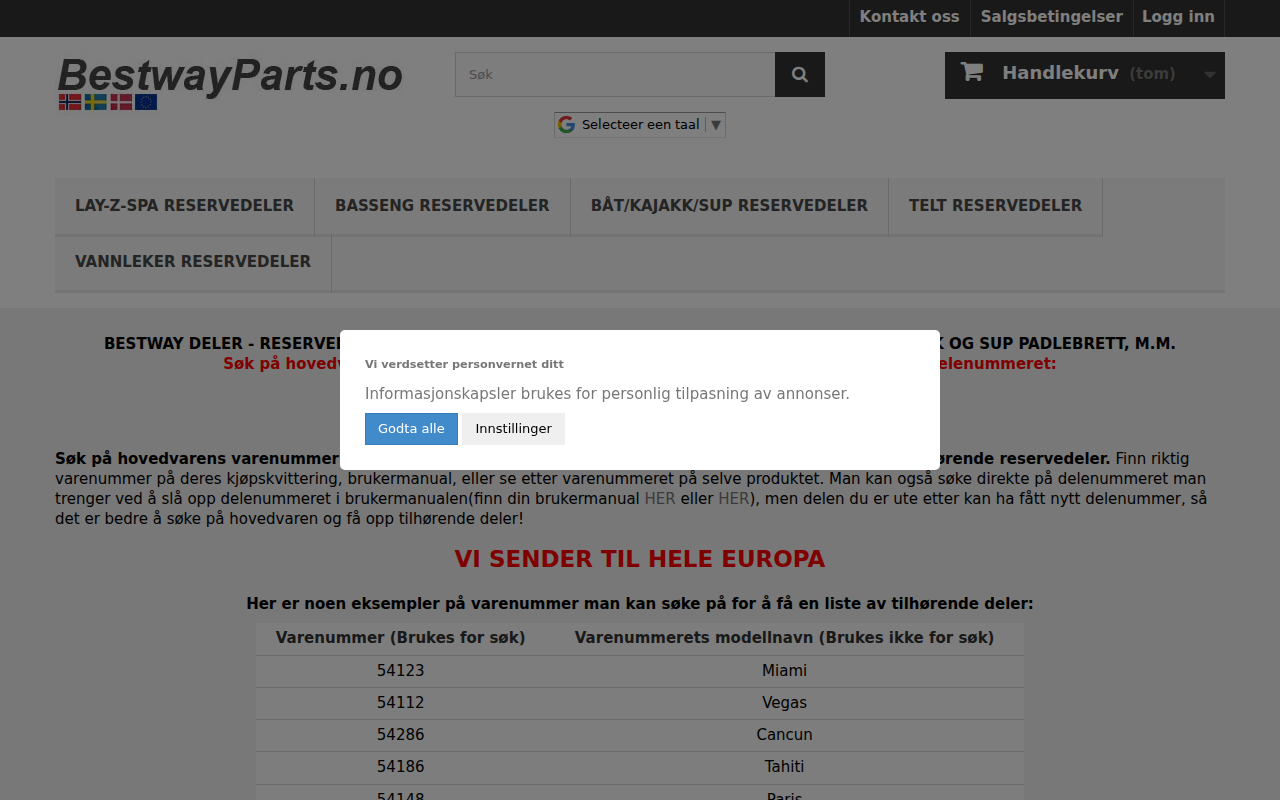
Task: Open TELT RESERVEDELER menu
Action: tap(995, 206)
